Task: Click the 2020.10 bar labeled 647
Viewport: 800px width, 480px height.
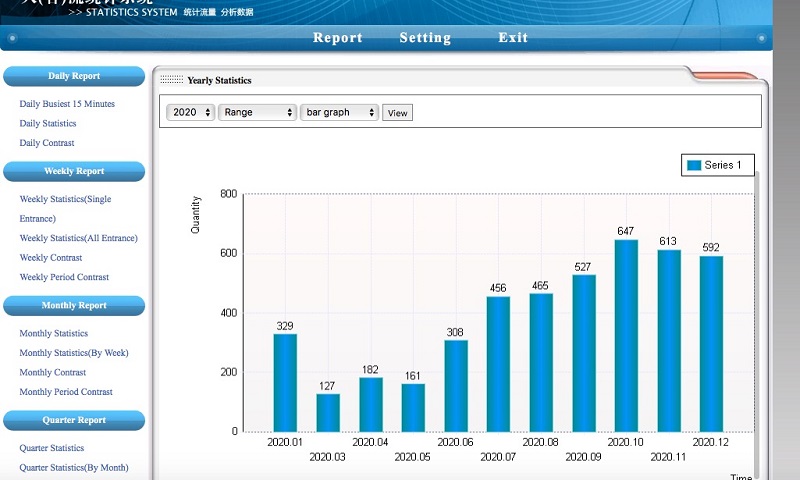Action: (626, 336)
